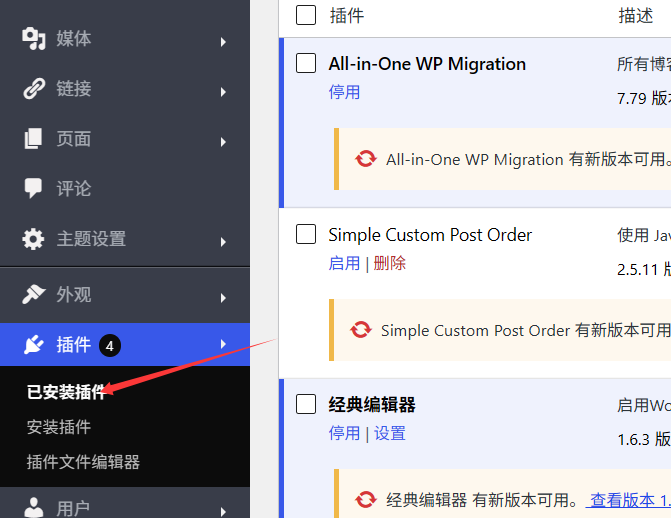
Task: Click the Links (链接) chain icon
Action: click(34, 89)
